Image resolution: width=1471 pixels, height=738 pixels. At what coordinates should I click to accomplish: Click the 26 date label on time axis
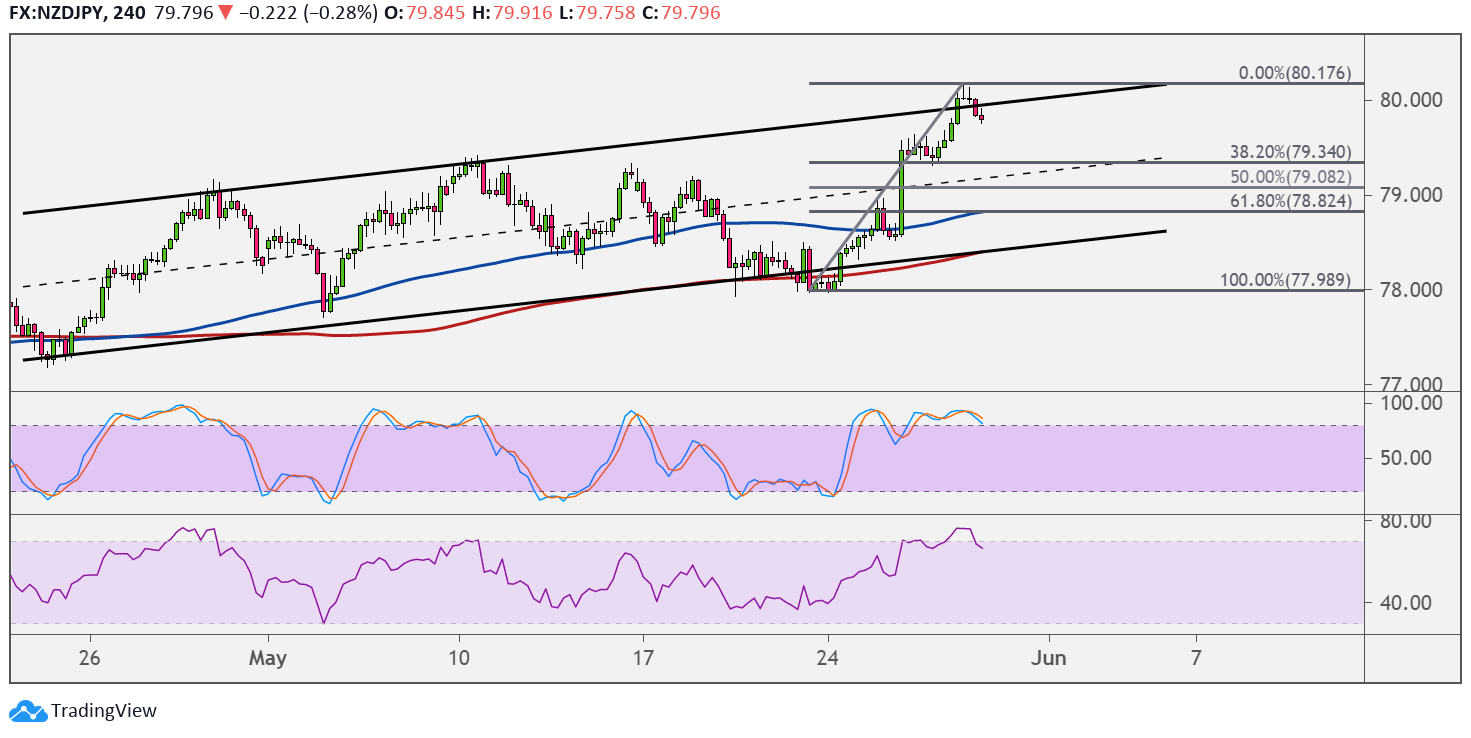(91, 656)
